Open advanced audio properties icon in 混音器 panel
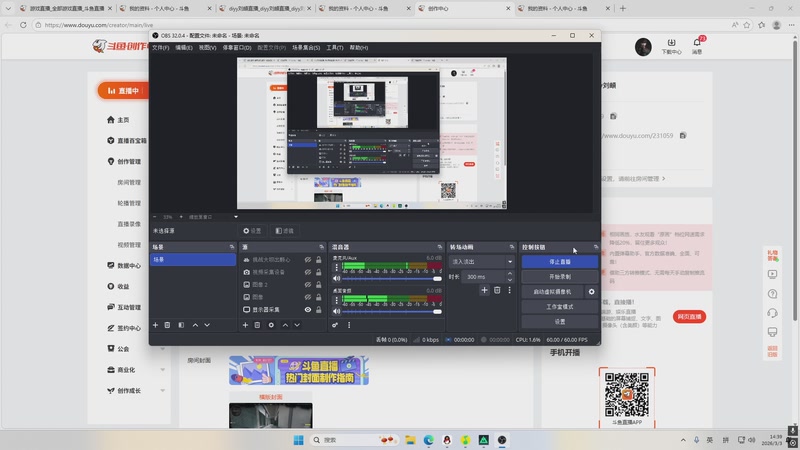The image size is (800, 450). pyautogui.click(x=335, y=325)
